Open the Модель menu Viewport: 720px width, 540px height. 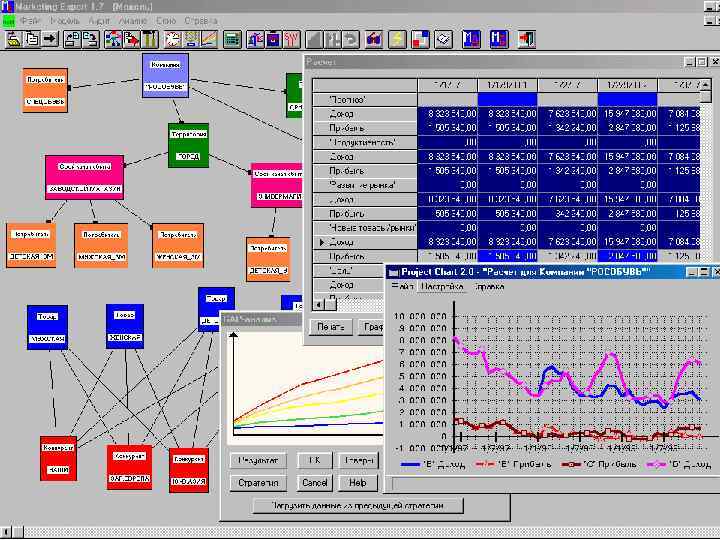click(x=64, y=21)
